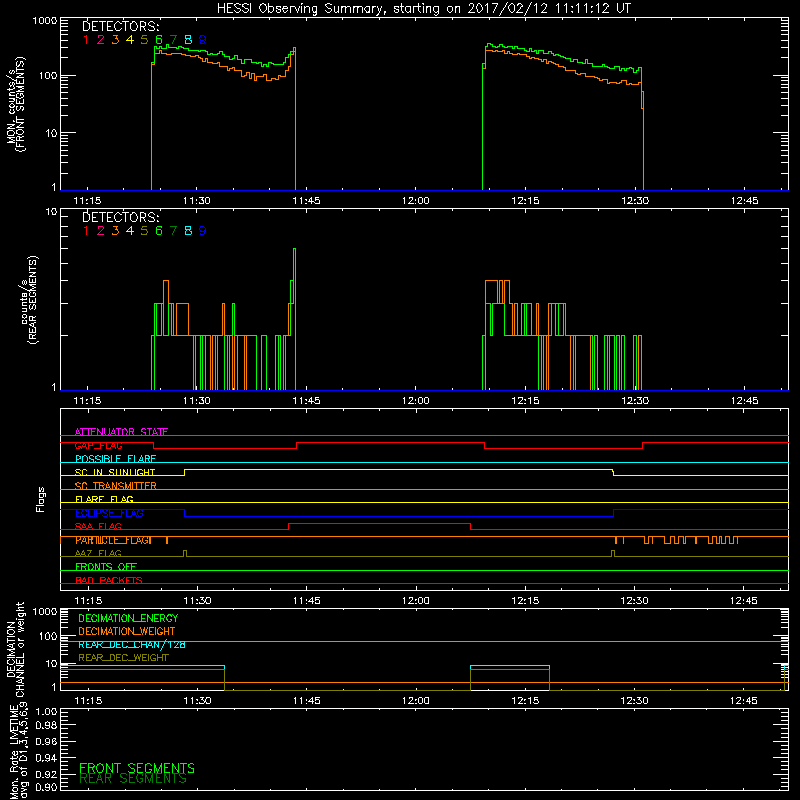Select the SC_TRANSMITTER flag label

(116, 485)
